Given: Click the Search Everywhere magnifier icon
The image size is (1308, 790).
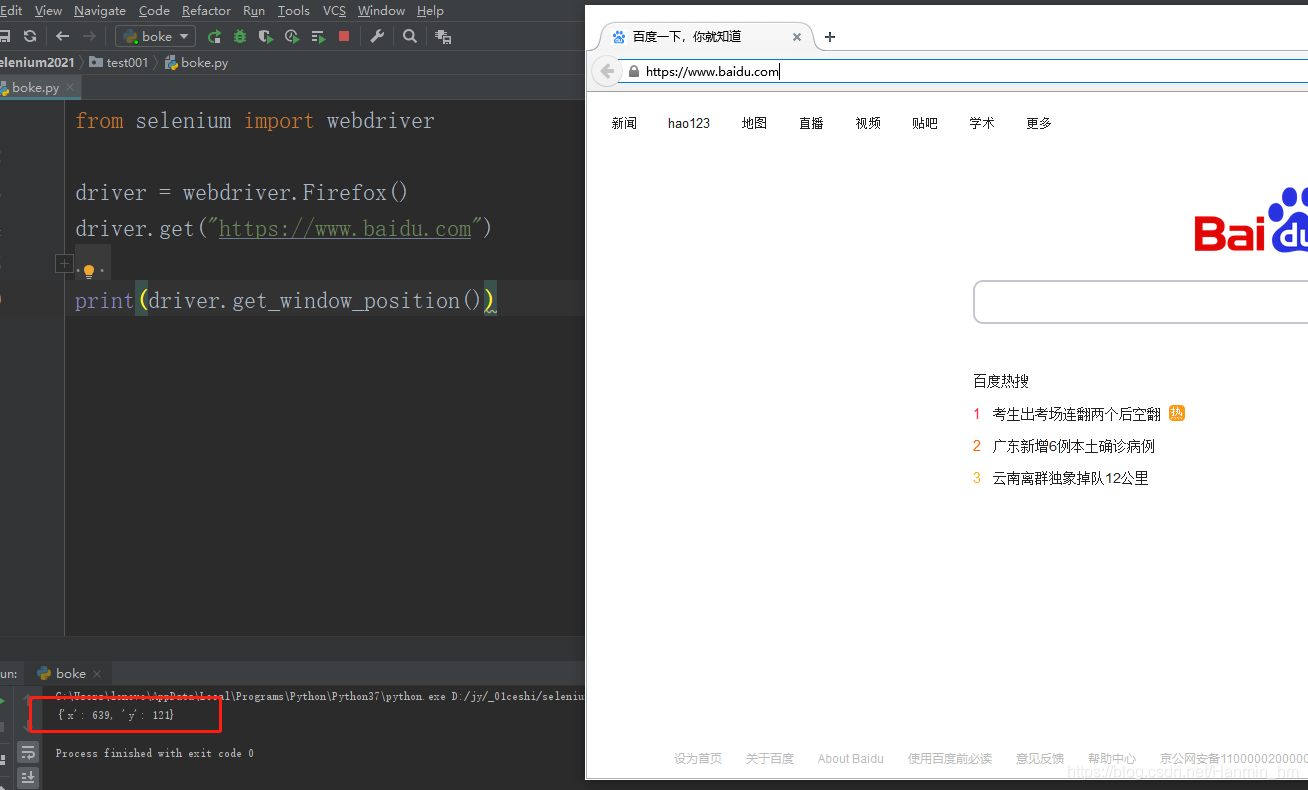Looking at the screenshot, I should 410,36.
